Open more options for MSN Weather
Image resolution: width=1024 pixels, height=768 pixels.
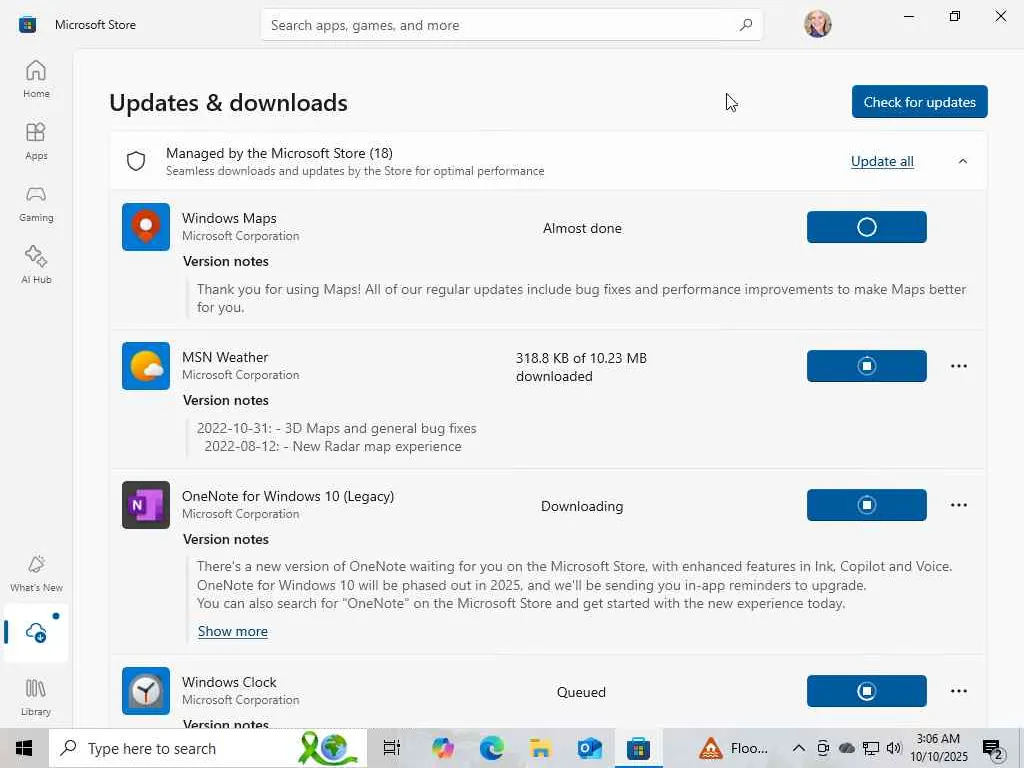(x=959, y=366)
